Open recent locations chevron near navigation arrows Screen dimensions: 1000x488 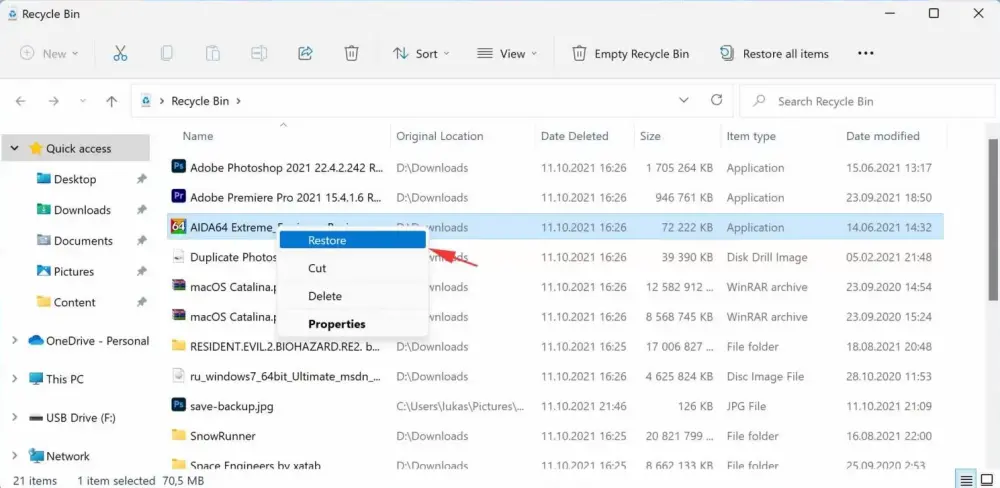point(83,101)
